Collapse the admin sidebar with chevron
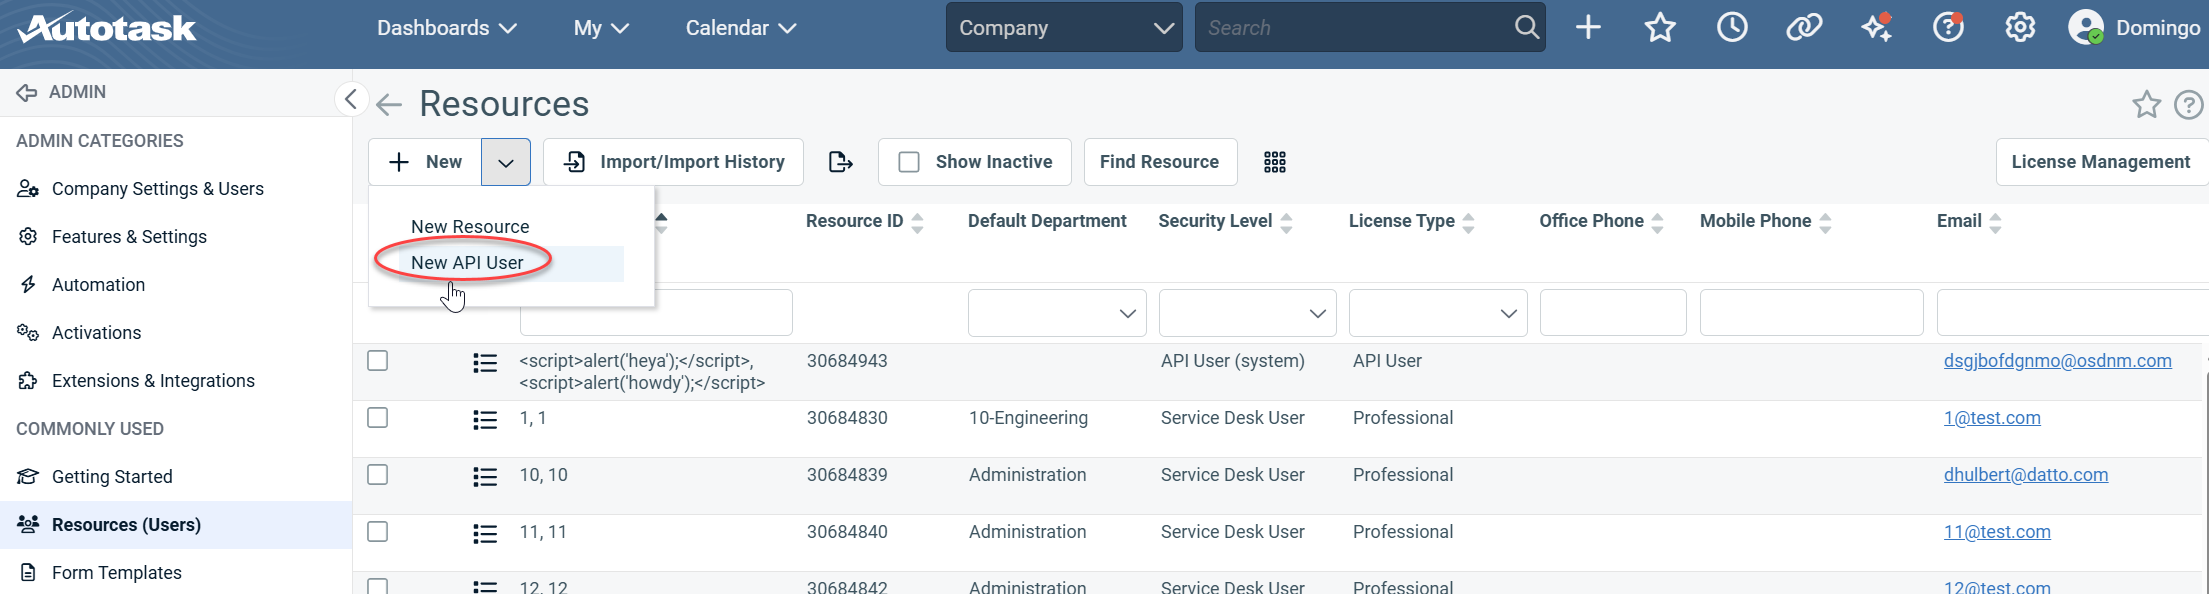The image size is (2209, 594). (350, 99)
